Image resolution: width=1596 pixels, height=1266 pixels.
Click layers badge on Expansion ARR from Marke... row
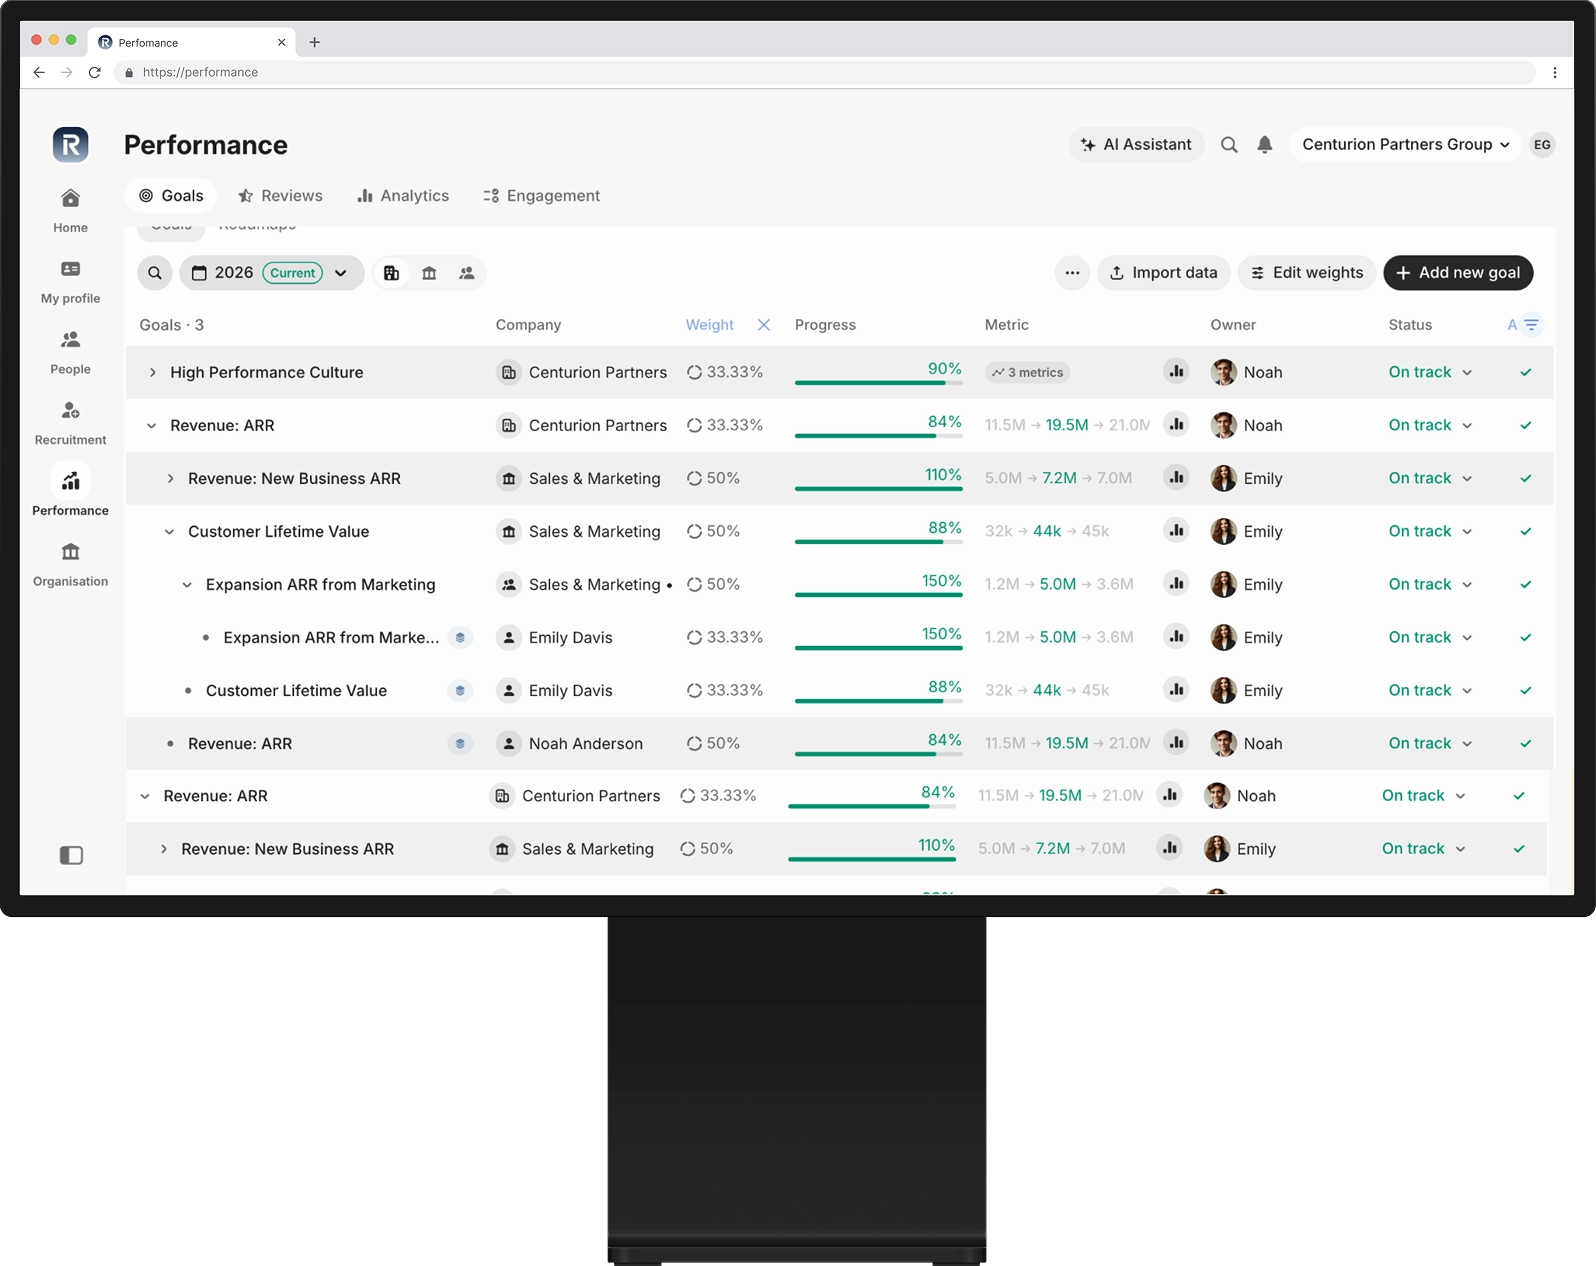click(x=460, y=637)
